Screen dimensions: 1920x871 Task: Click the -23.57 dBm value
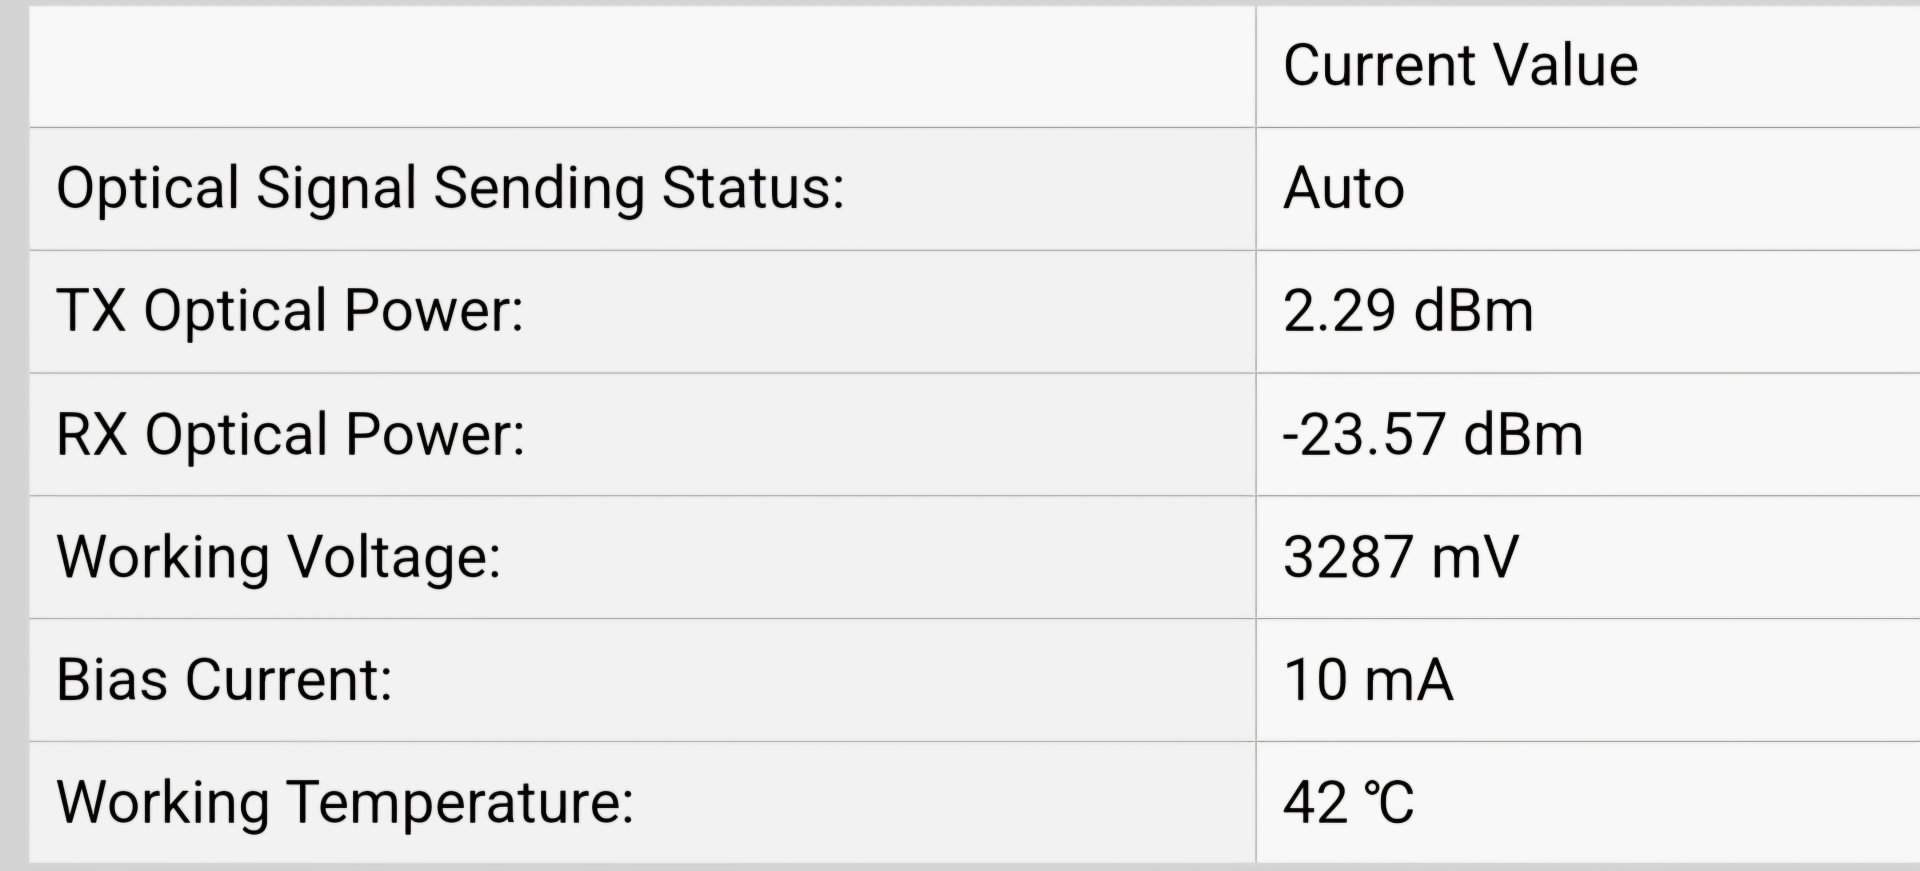click(1433, 435)
